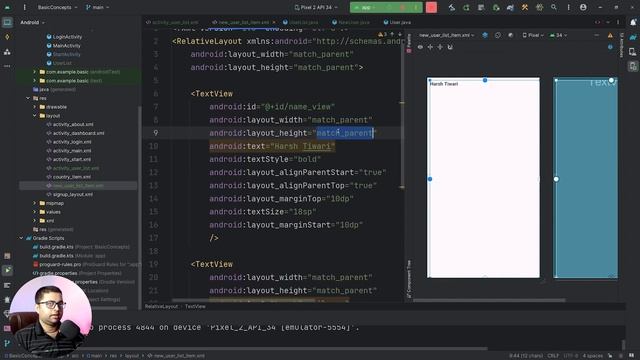Screen dimensions: 640x360
Task: Open the Git branch tool window icon
Action: click(x=7, y=343)
